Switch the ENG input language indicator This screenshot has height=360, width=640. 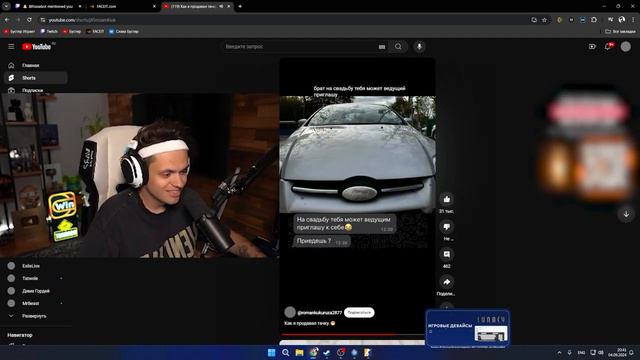(581, 353)
